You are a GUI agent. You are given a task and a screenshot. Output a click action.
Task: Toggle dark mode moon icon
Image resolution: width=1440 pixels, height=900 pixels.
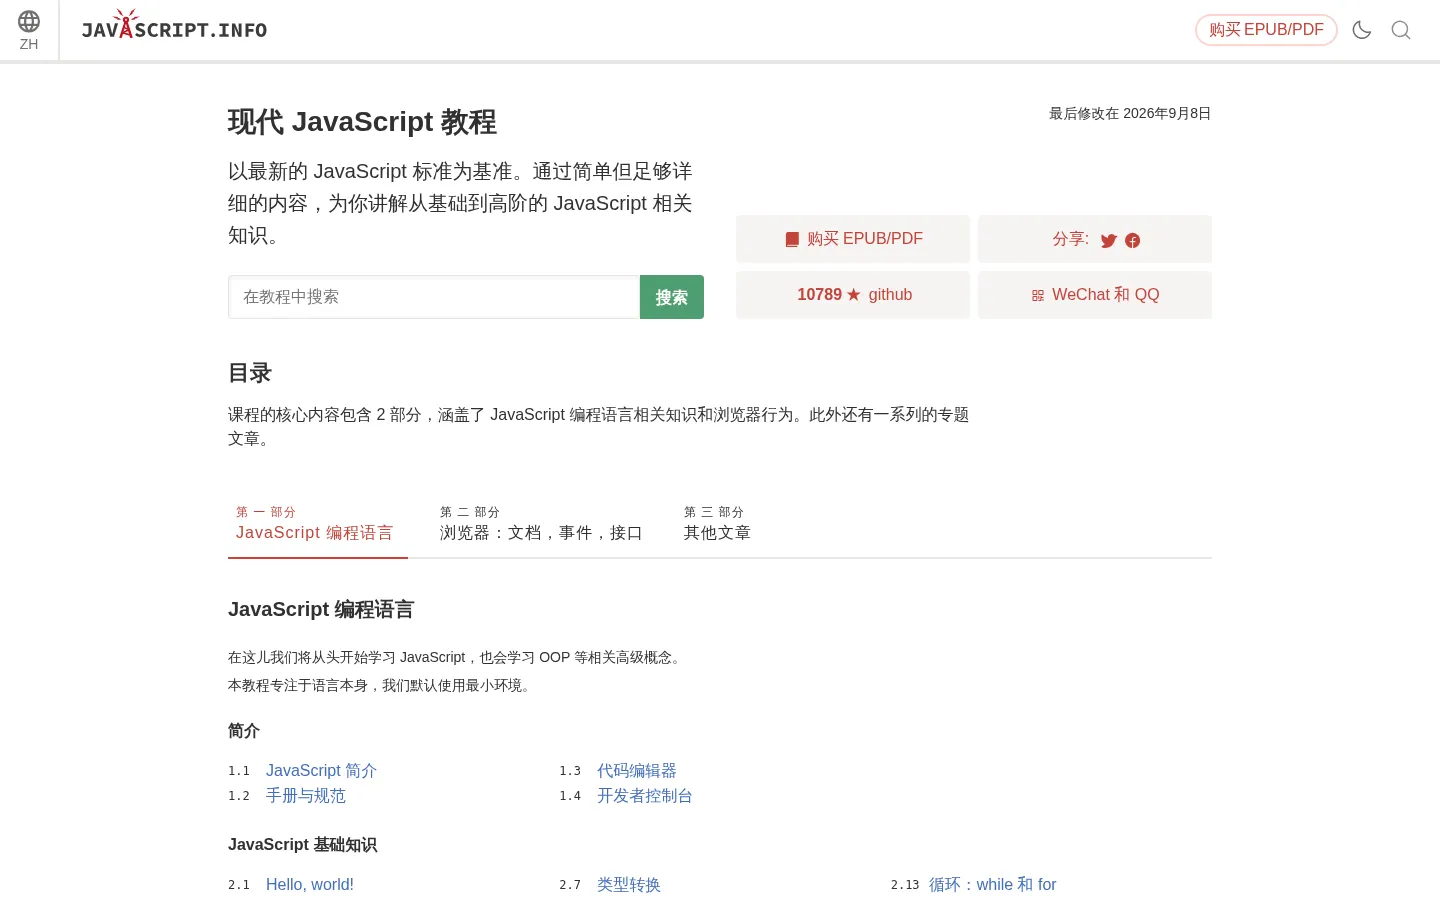click(1362, 30)
